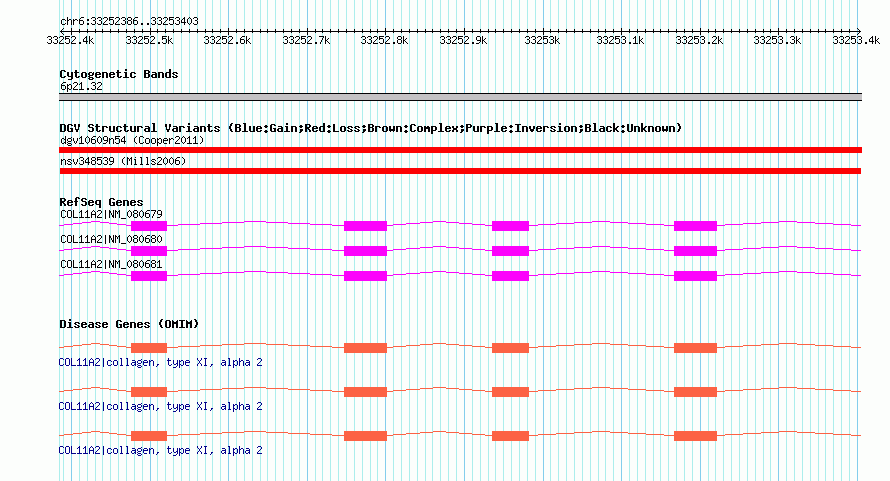890x481 pixels.
Task: Select bottom OMIM gene exon at 33253.2k
Action: (695, 436)
